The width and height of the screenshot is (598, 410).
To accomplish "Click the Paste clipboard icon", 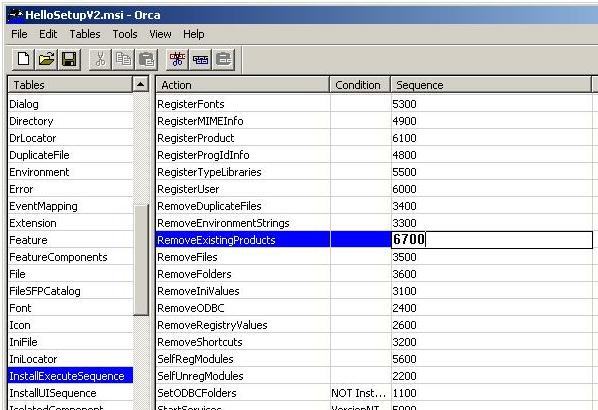I will click(x=146, y=59).
